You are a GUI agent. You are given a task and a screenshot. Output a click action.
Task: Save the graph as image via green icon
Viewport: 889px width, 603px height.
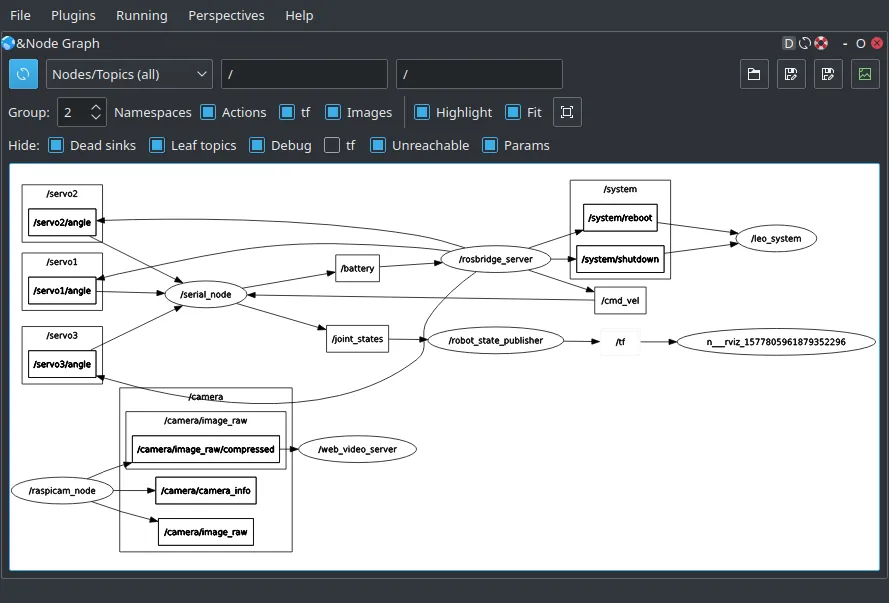(x=864, y=74)
